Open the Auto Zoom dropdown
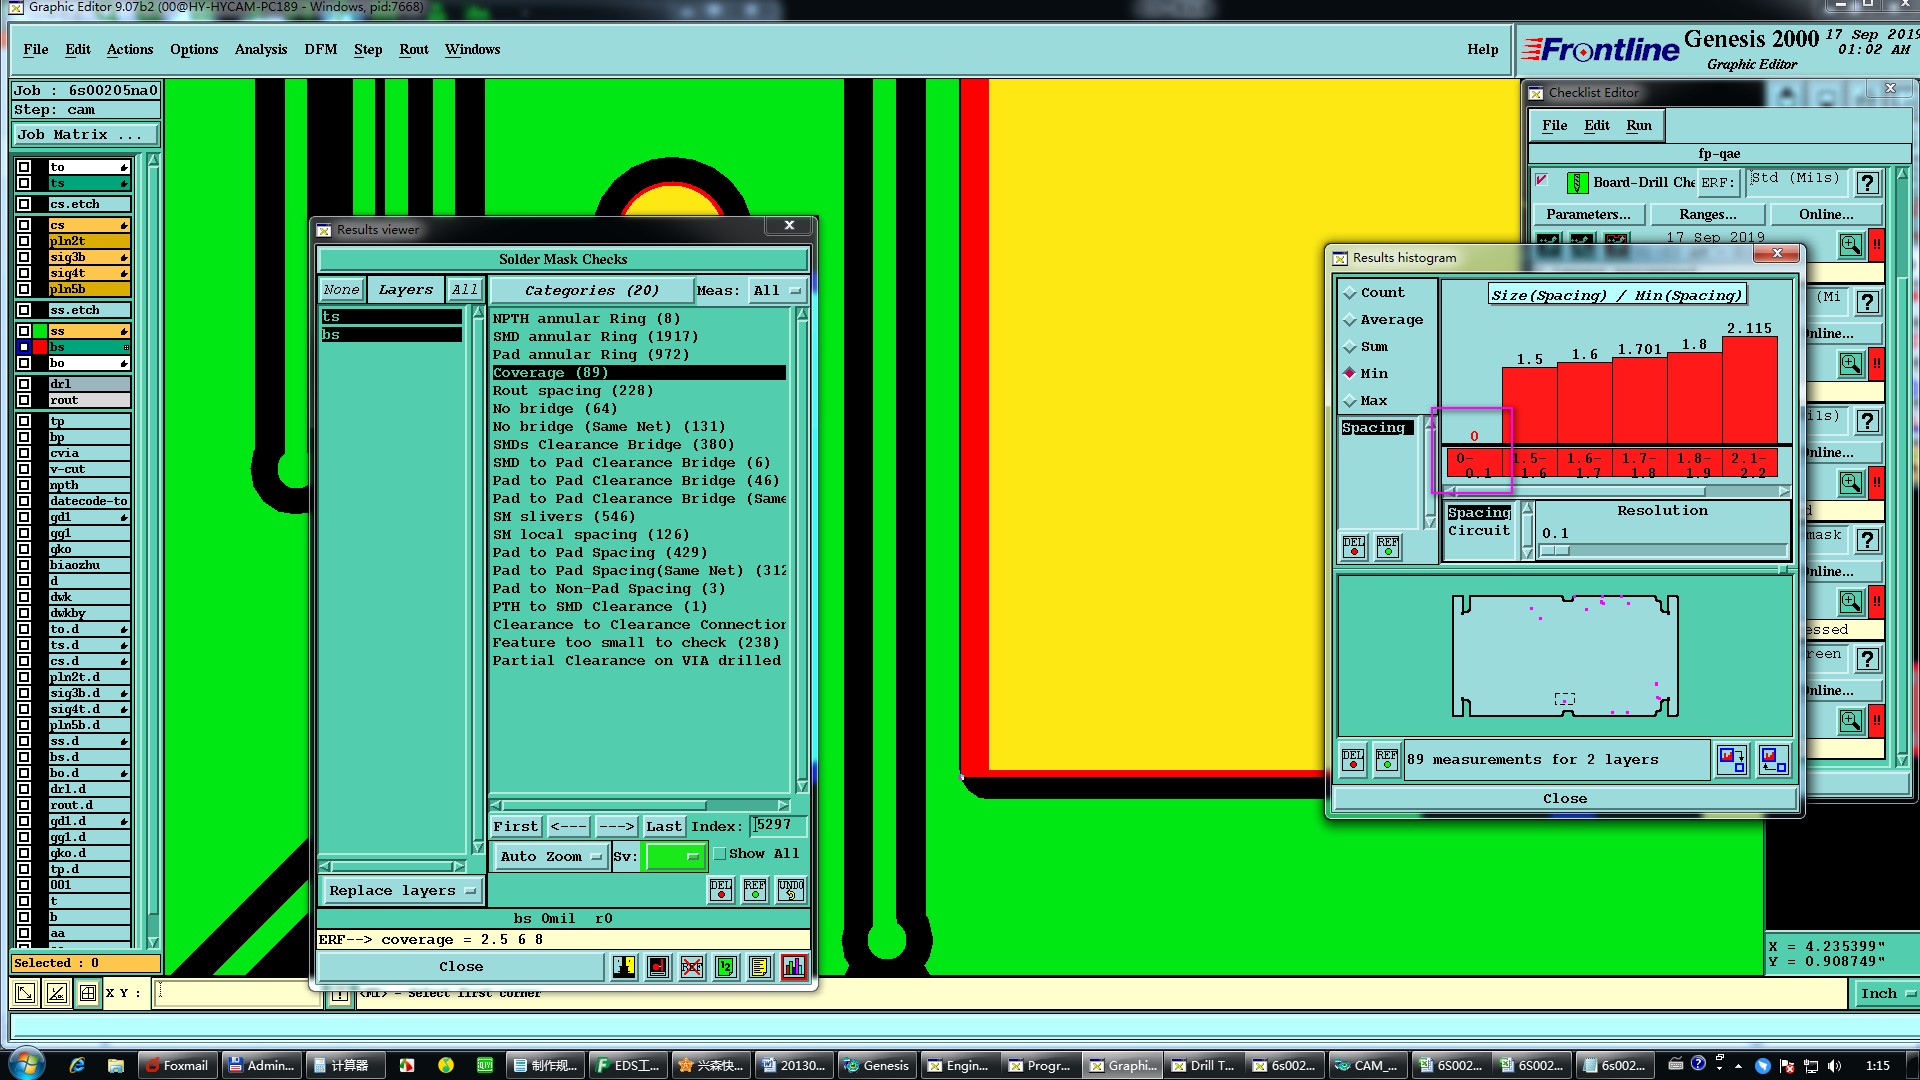Viewport: 1920px width, 1080px height. pyautogui.click(x=551, y=857)
